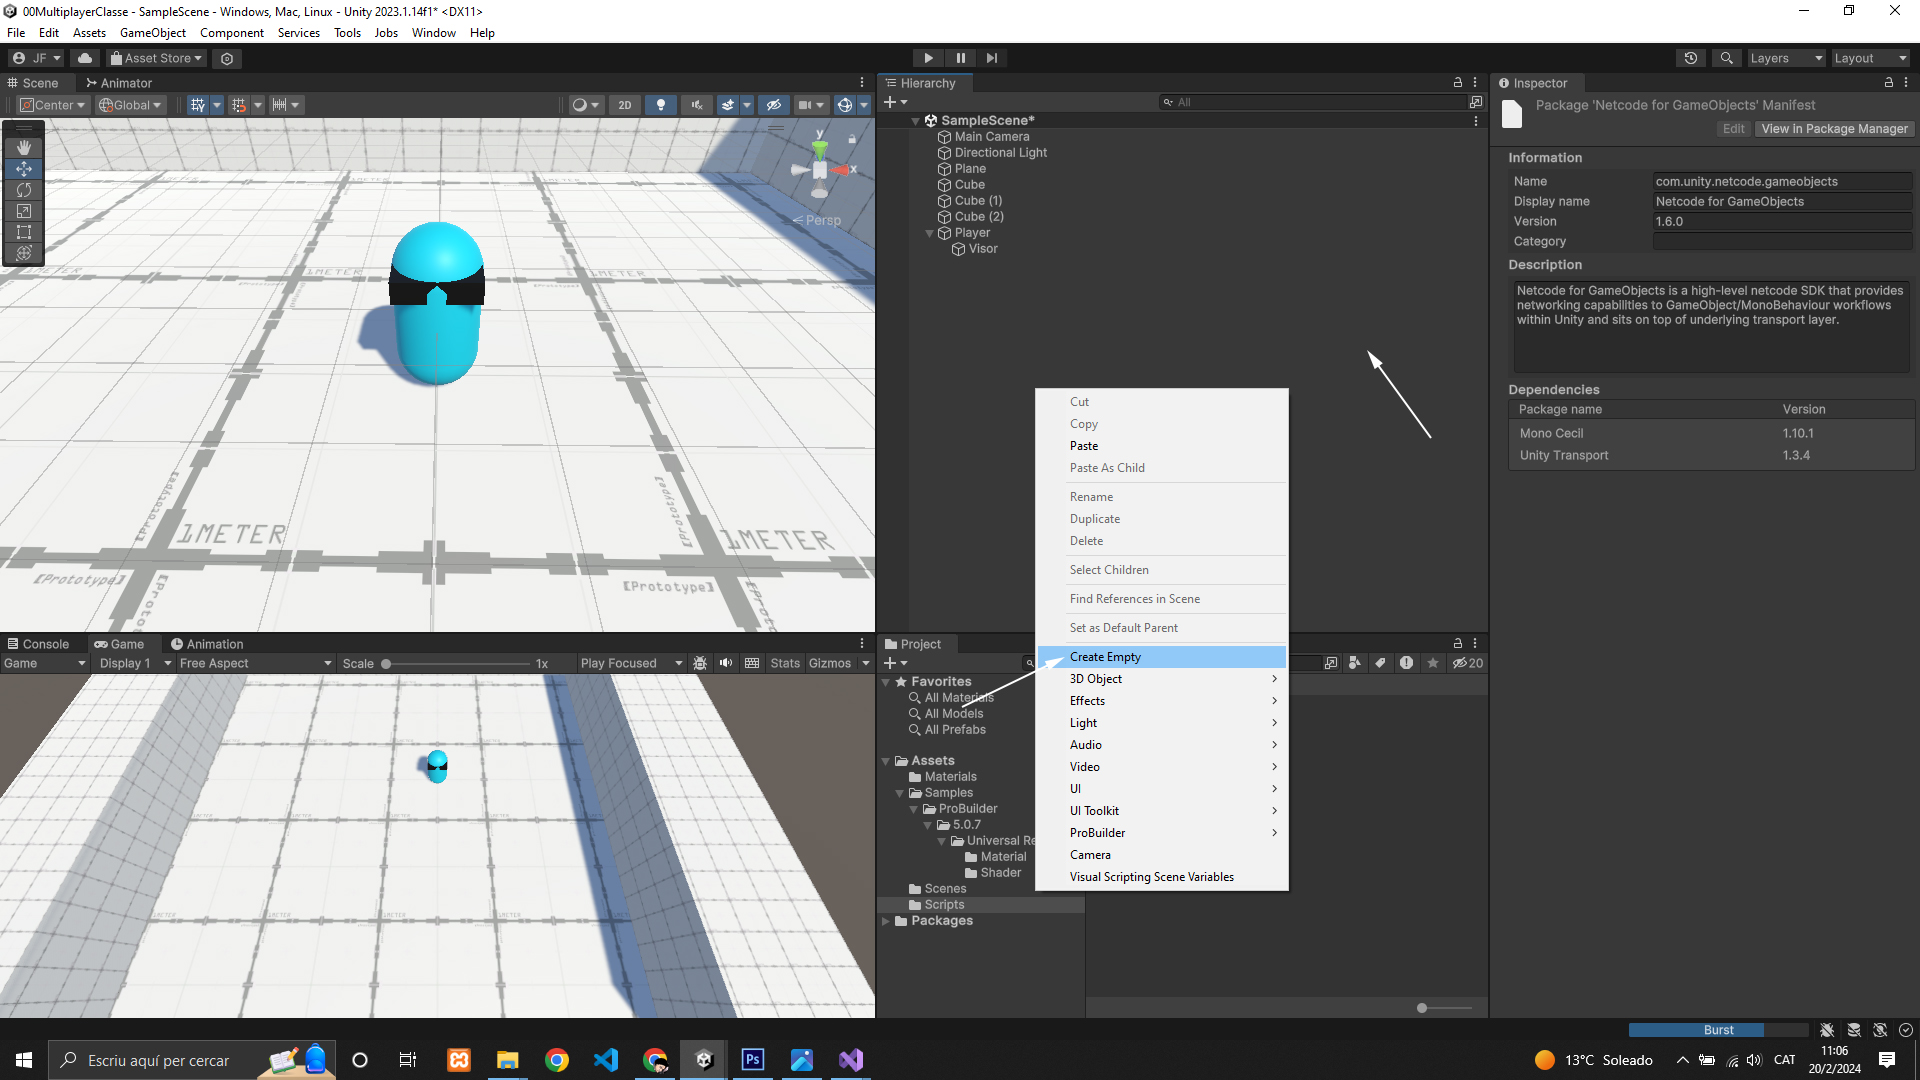Open the Layers dropdown
The height and width of the screenshot is (1080, 1920).
[x=1785, y=58]
